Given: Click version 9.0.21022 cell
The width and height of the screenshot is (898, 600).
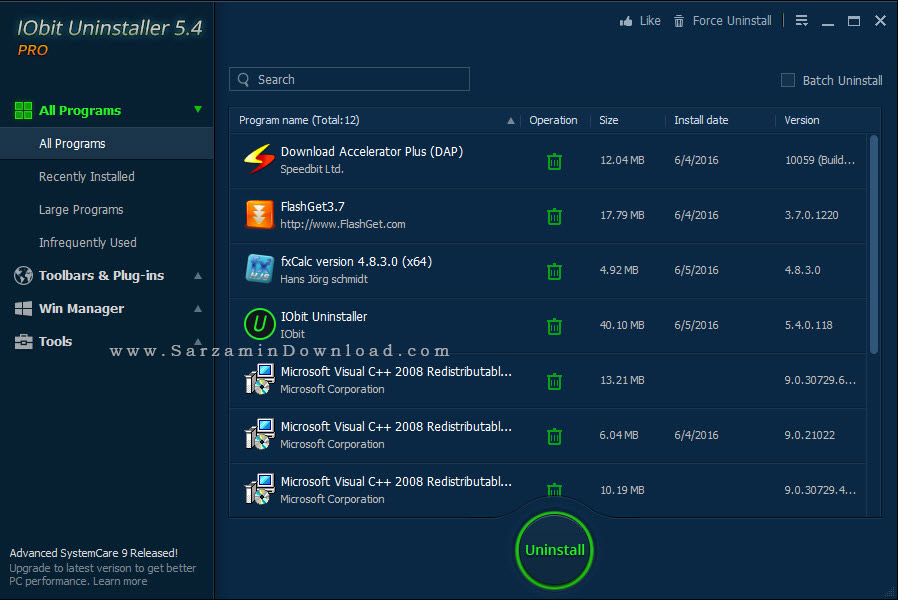Looking at the screenshot, I should click(809, 435).
